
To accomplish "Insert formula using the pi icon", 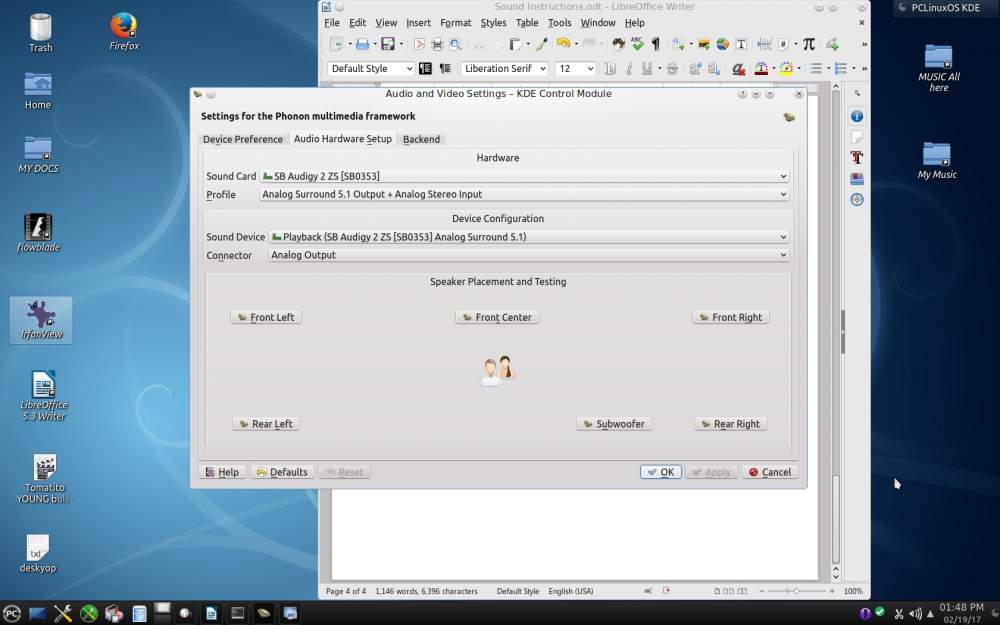I will 809,44.
